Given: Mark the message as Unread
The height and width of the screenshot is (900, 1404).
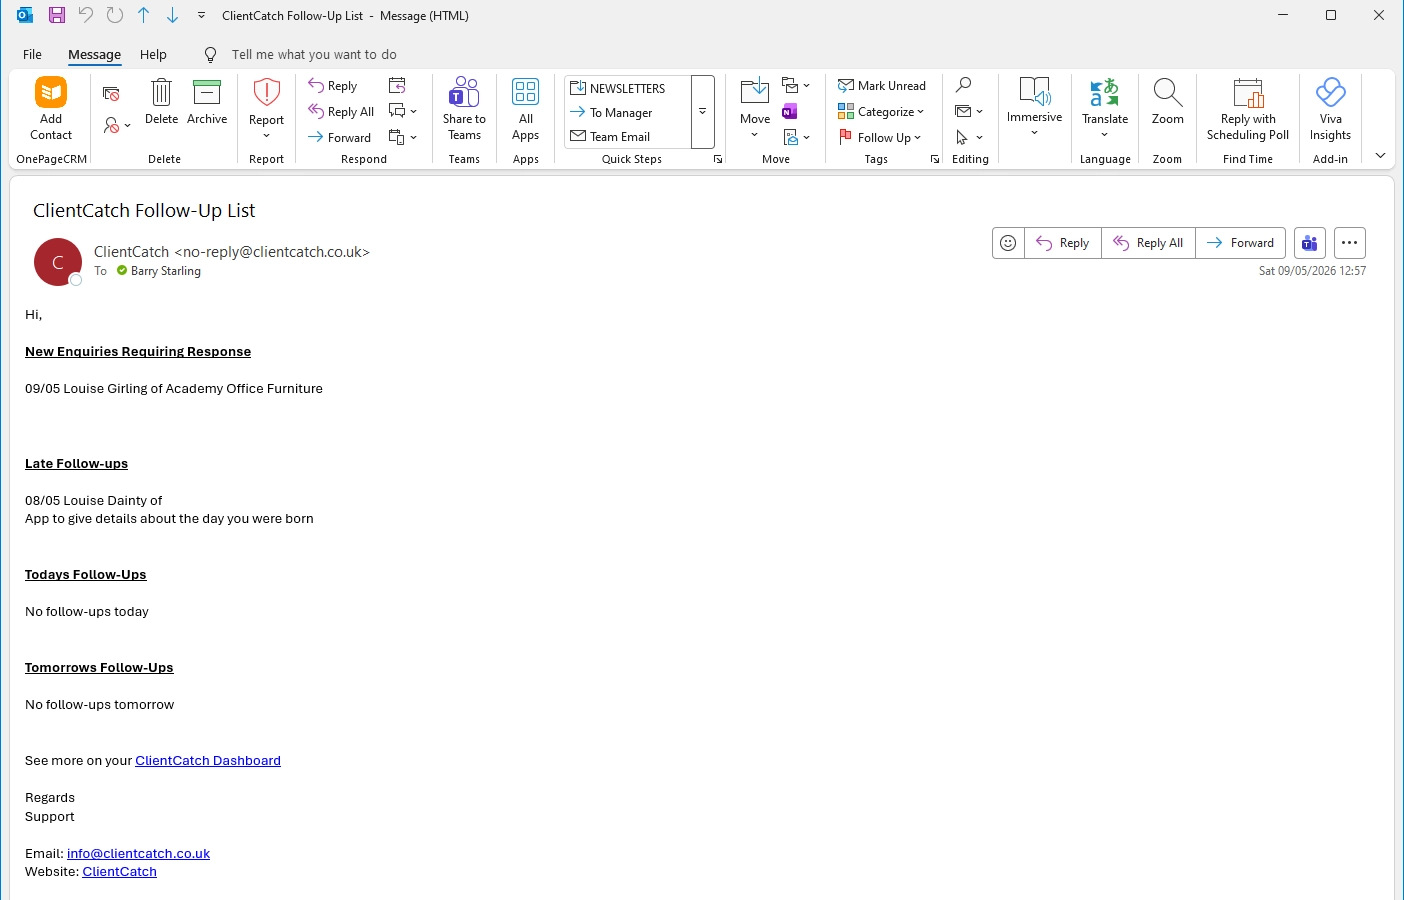Looking at the screenshot, I should coord(882,86).
